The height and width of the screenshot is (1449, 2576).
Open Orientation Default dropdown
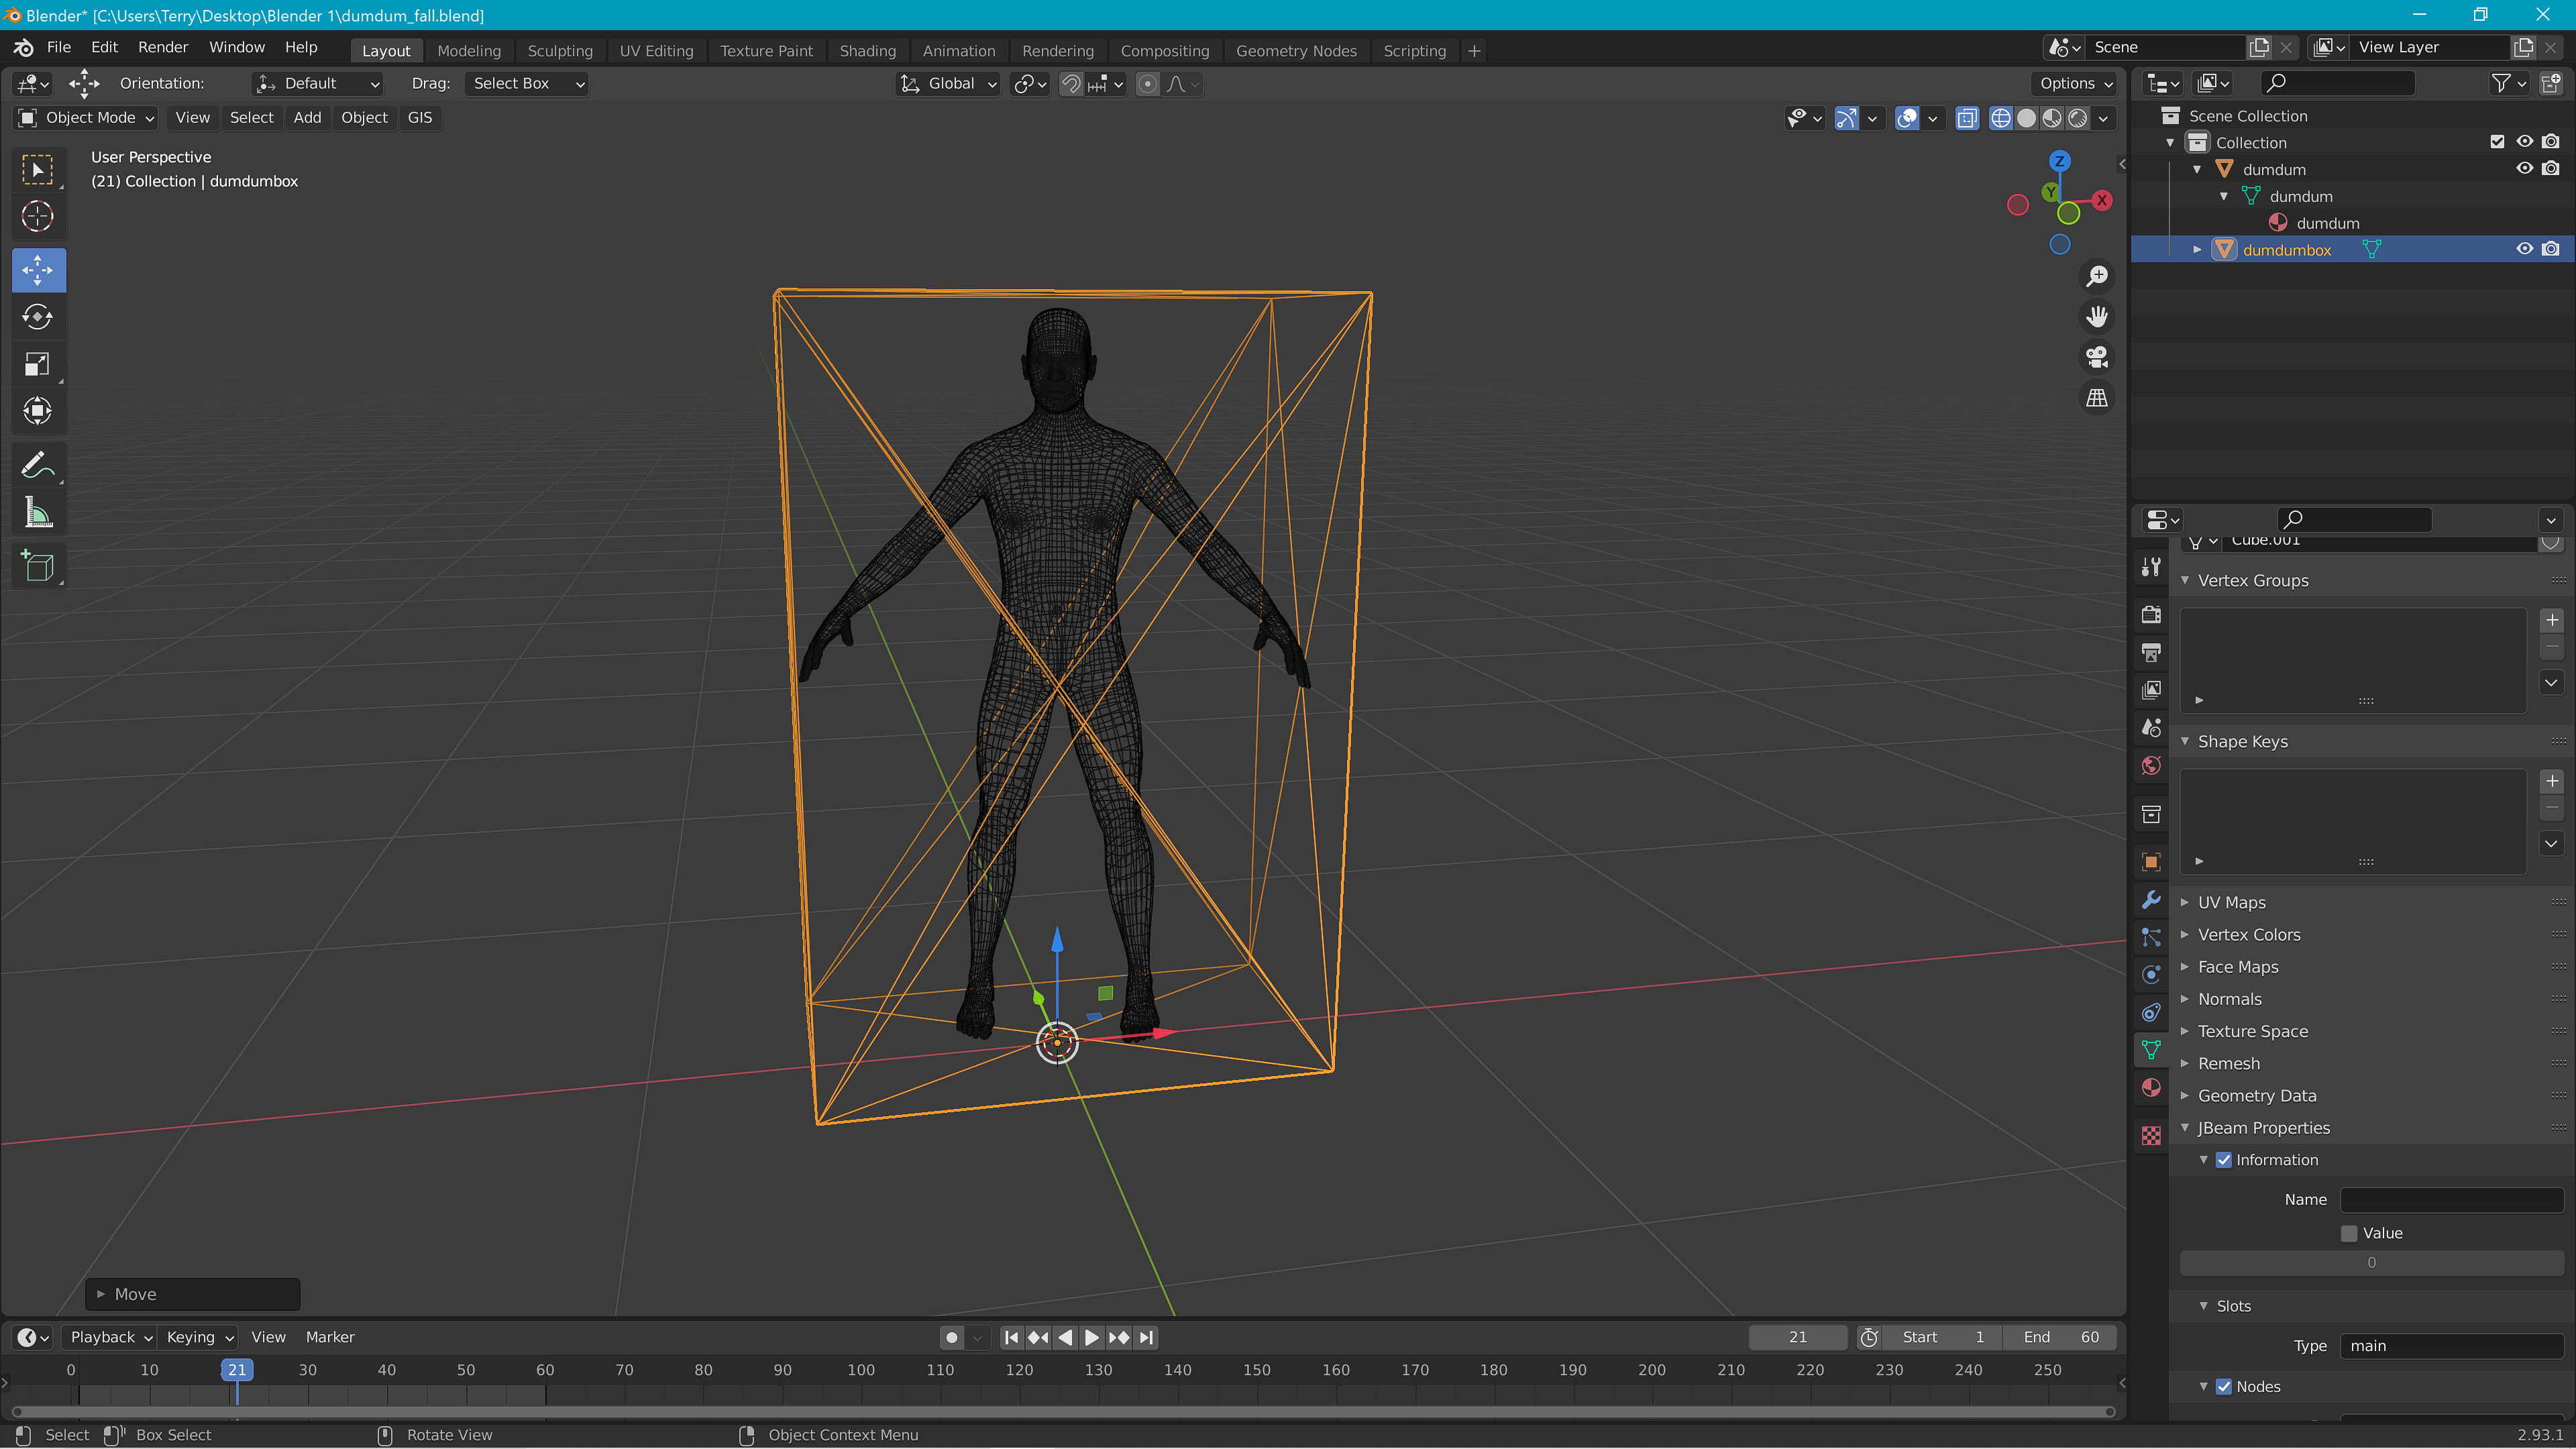click(x=318, y=84)
